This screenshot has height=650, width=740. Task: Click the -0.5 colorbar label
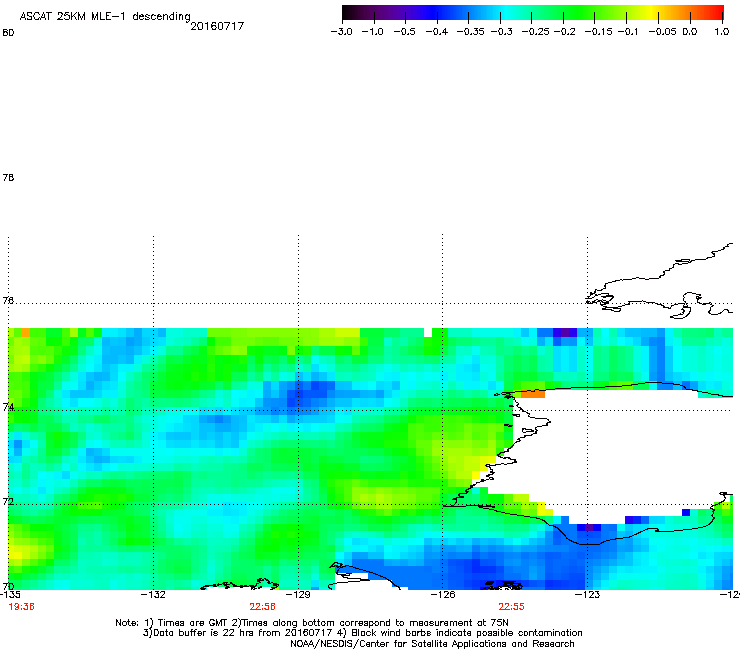(x=404, y=32)
